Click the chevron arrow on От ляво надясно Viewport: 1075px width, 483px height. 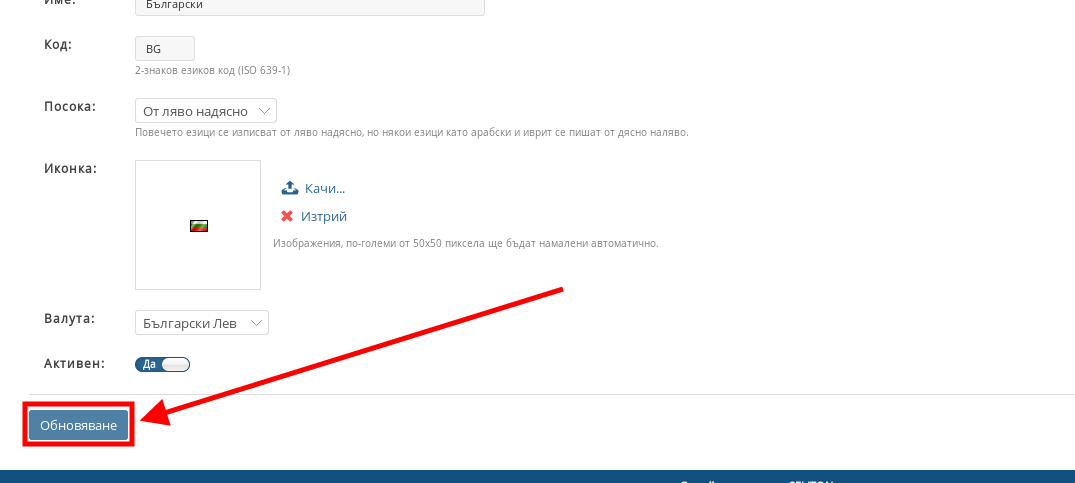point(265,111)
